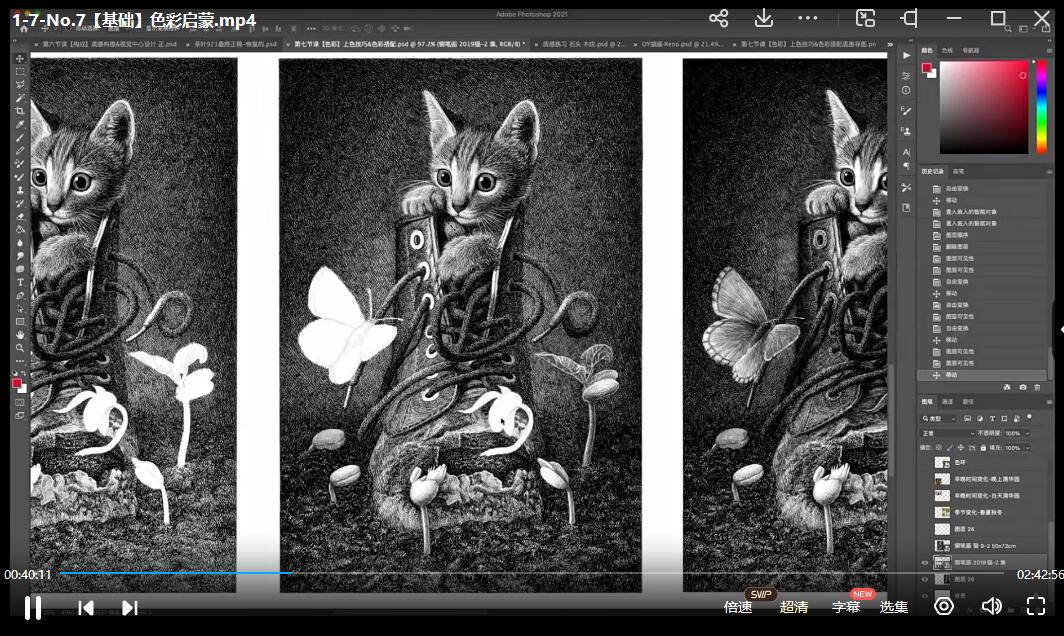The width and height of the screenshot is (1064, 636).
Task: Enter fullscreen mode in video player
Action: click(1036, 605)
